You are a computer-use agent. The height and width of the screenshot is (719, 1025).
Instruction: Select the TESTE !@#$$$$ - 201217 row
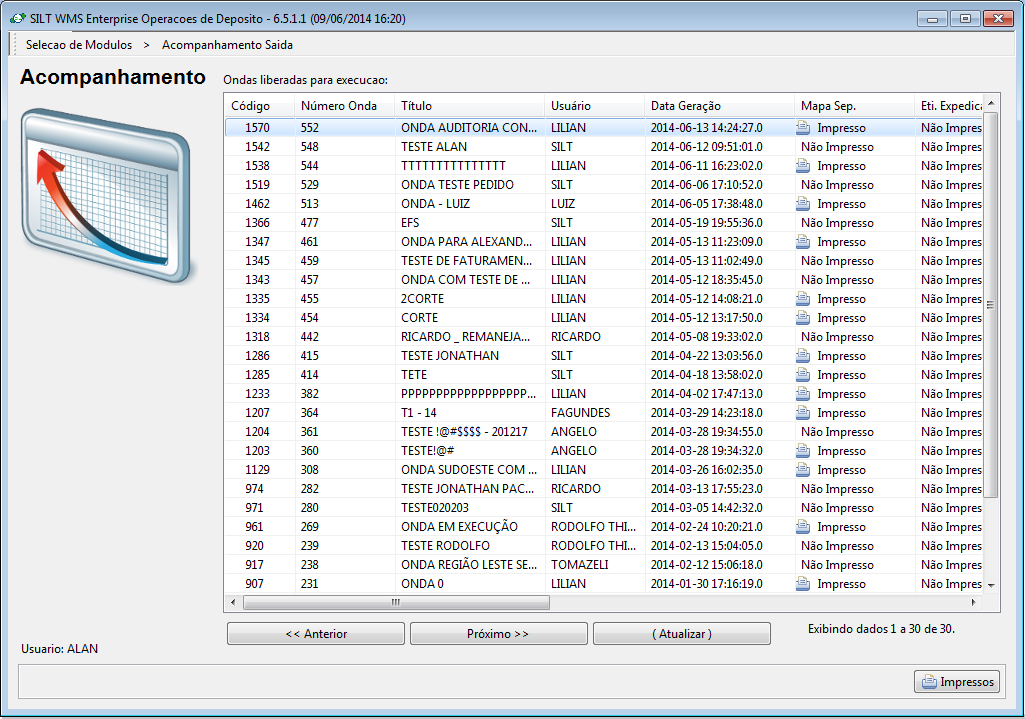click(603, 431)
